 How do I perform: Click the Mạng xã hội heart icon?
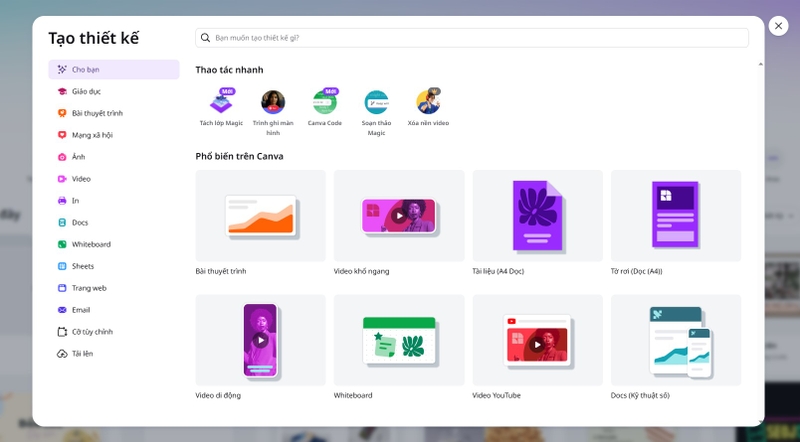[62, 135]
